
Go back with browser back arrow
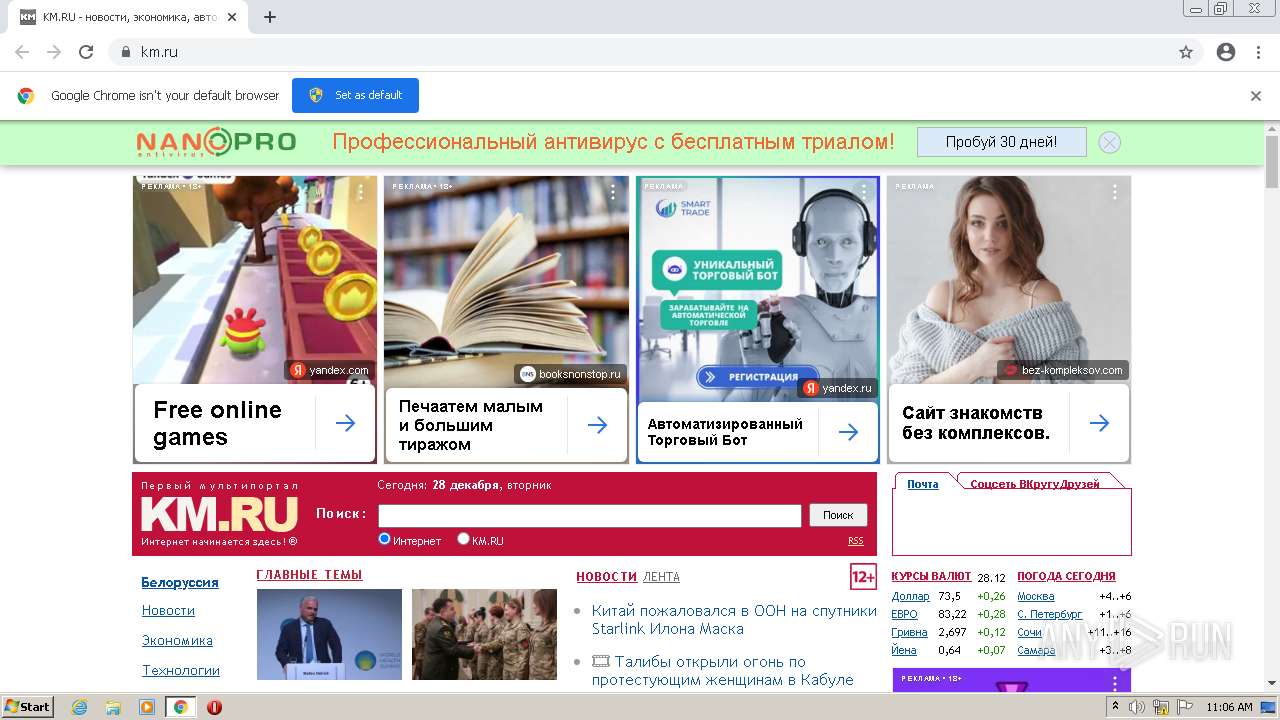pos(22,52)
